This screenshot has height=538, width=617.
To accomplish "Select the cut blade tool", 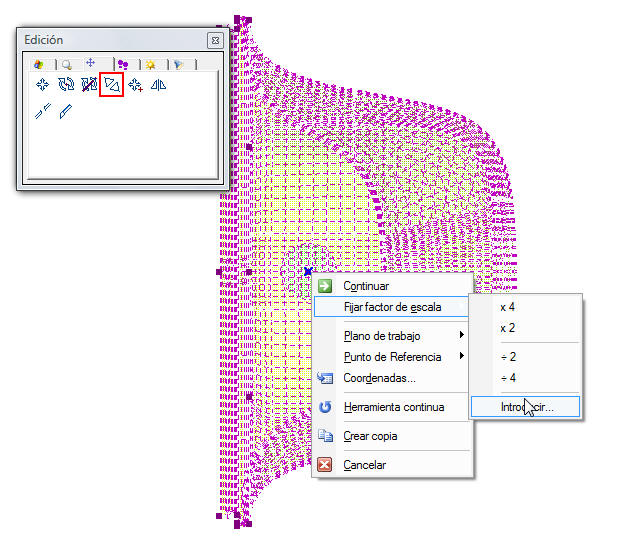I will click(x=66, y=111).
